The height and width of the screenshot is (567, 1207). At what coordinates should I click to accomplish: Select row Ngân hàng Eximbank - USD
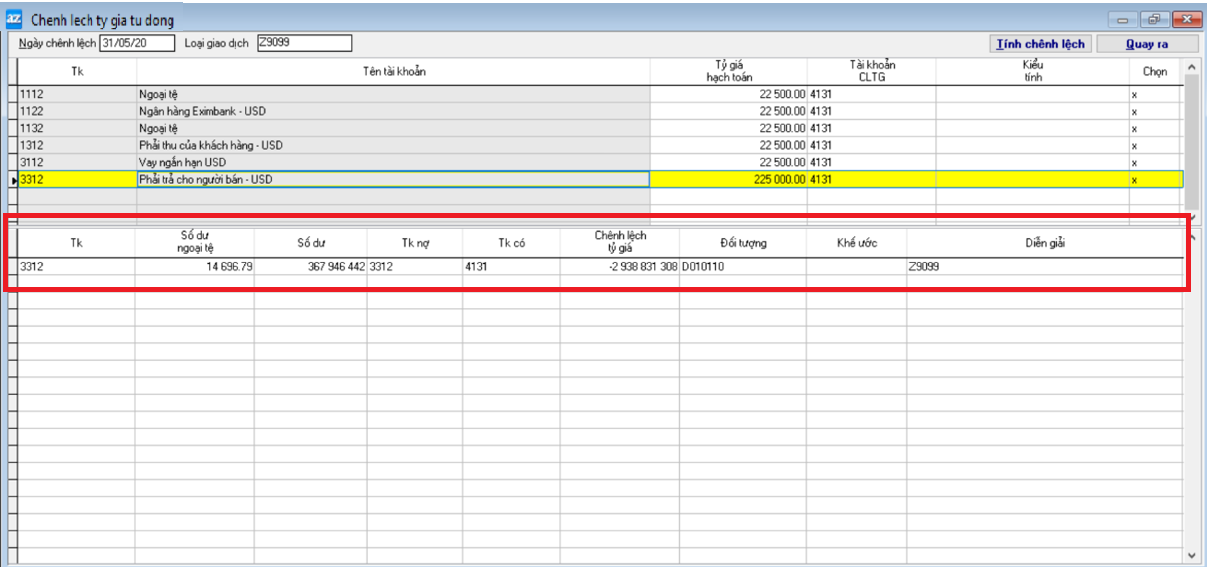[392, 112]
